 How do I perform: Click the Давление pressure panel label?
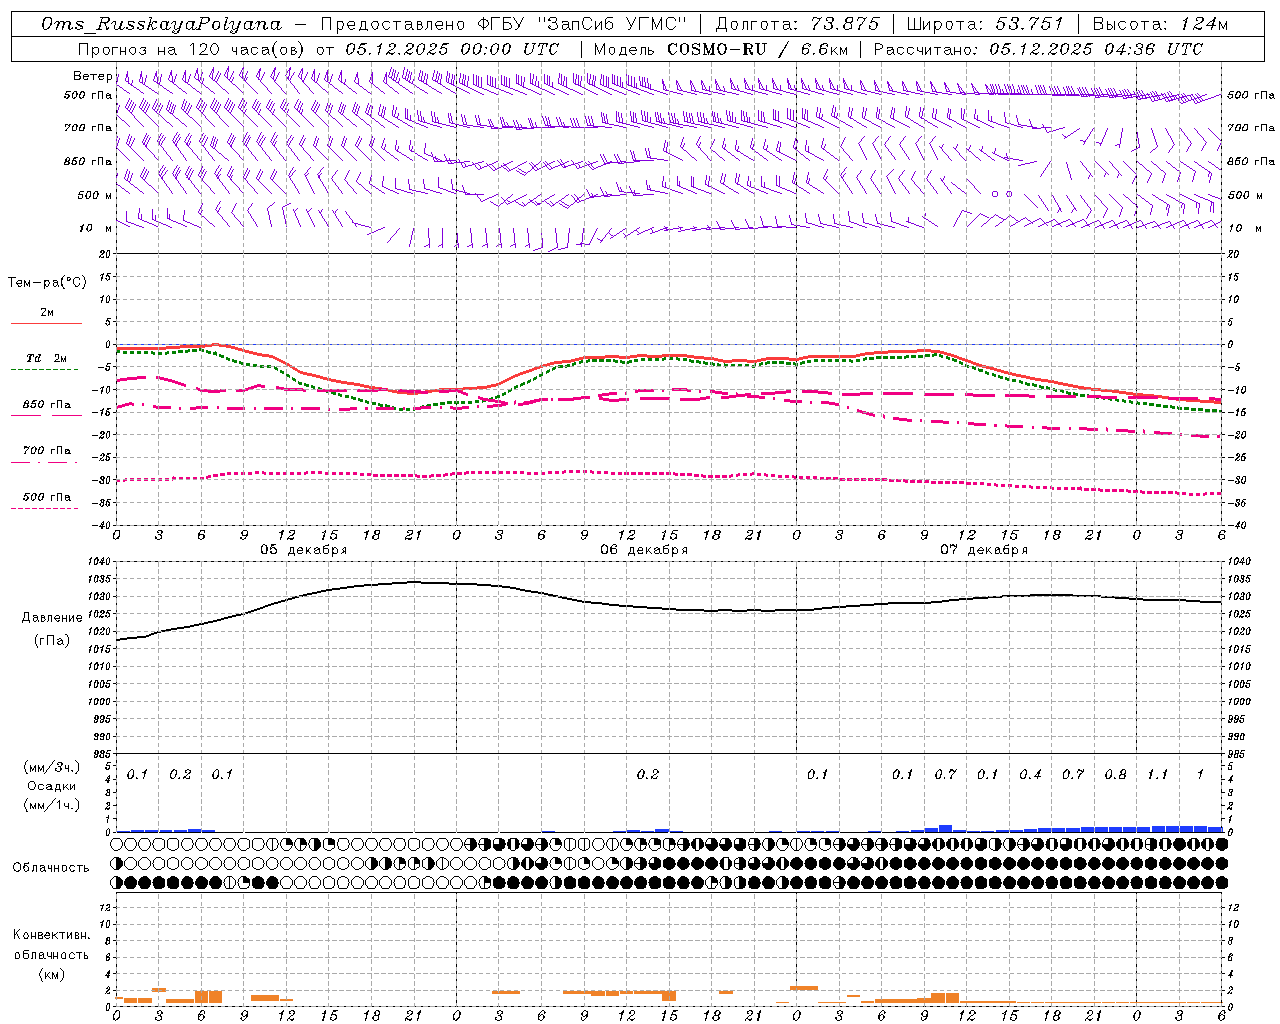click(x=52, y=618)
